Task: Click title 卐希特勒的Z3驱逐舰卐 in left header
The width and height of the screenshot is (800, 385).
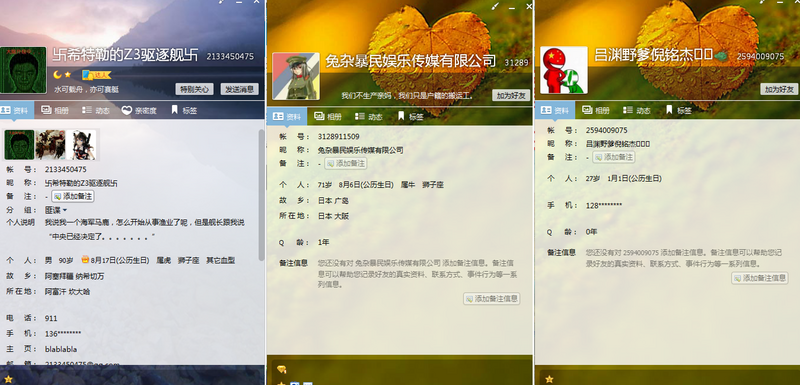Action: [126, 55]
